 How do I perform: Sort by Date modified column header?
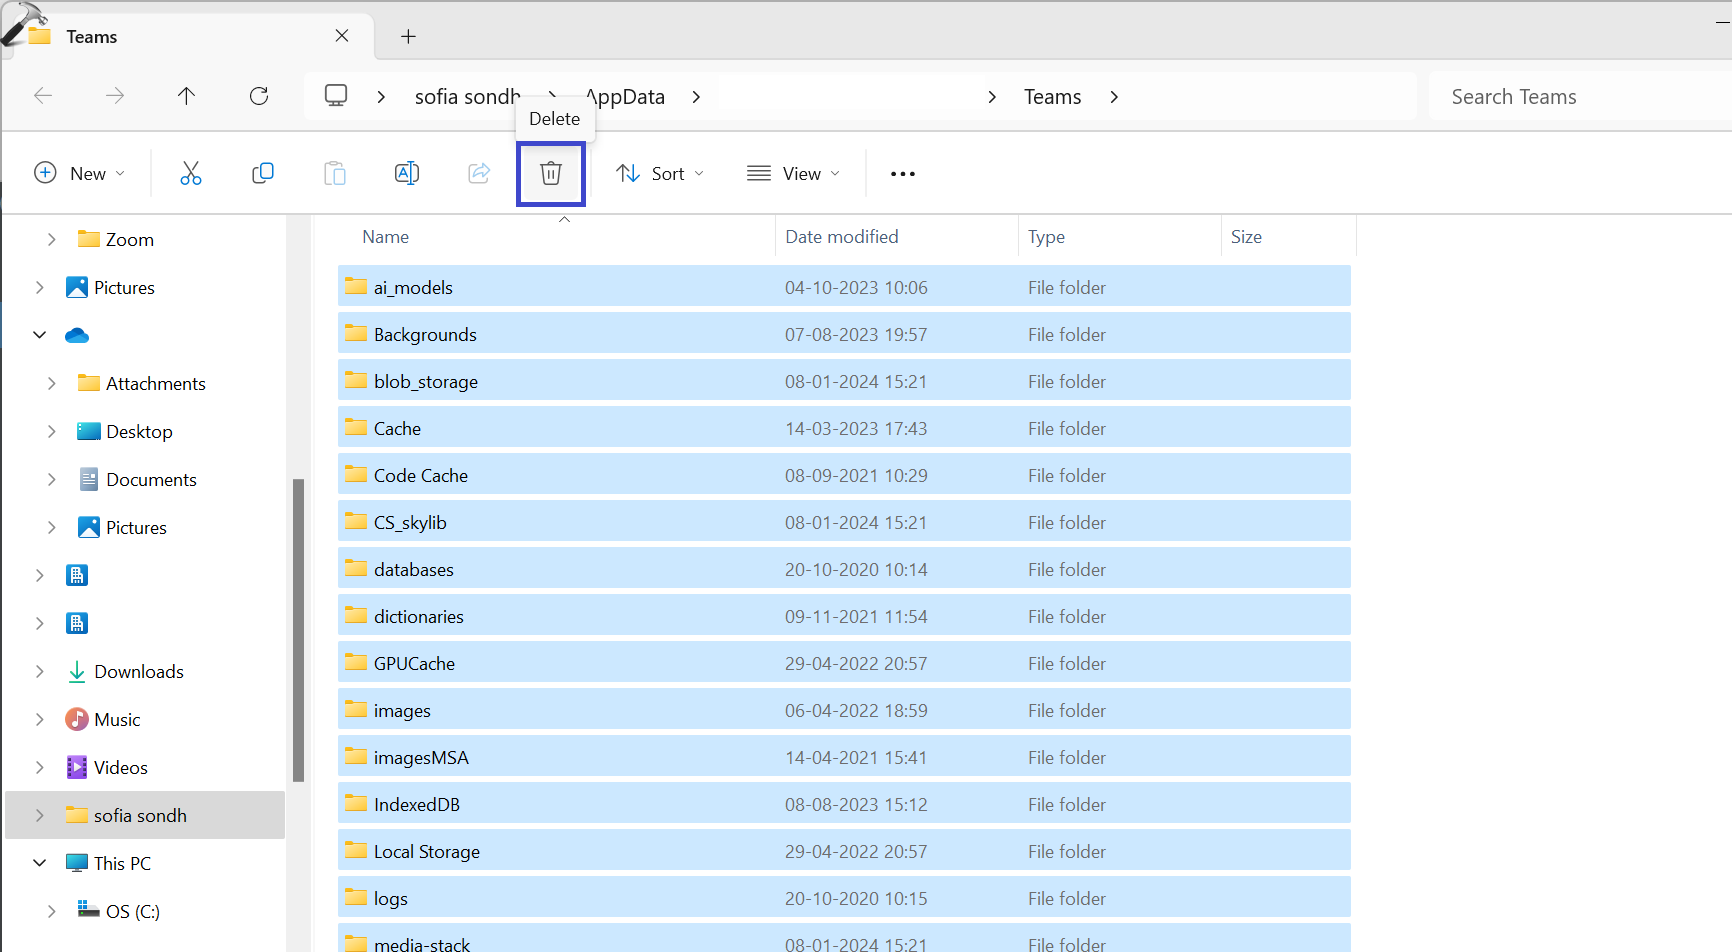click(x=842, y=237)
